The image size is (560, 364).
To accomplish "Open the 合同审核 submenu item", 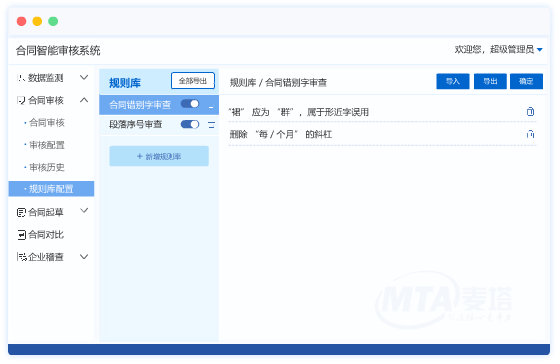I will (47, 123).
